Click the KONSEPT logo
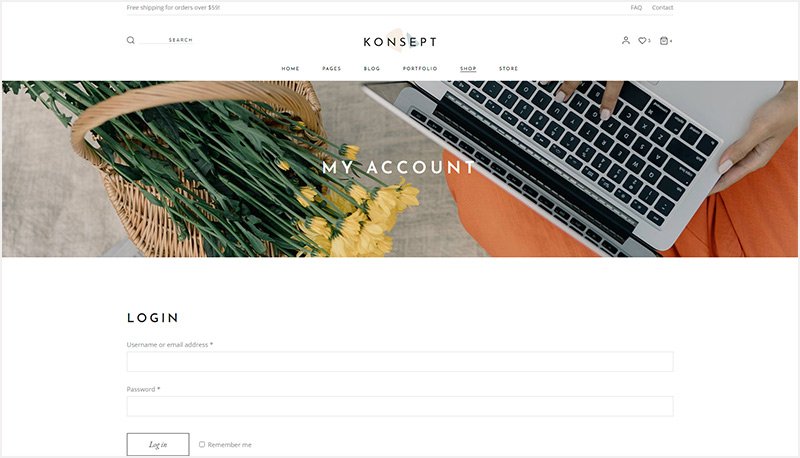 400,41
